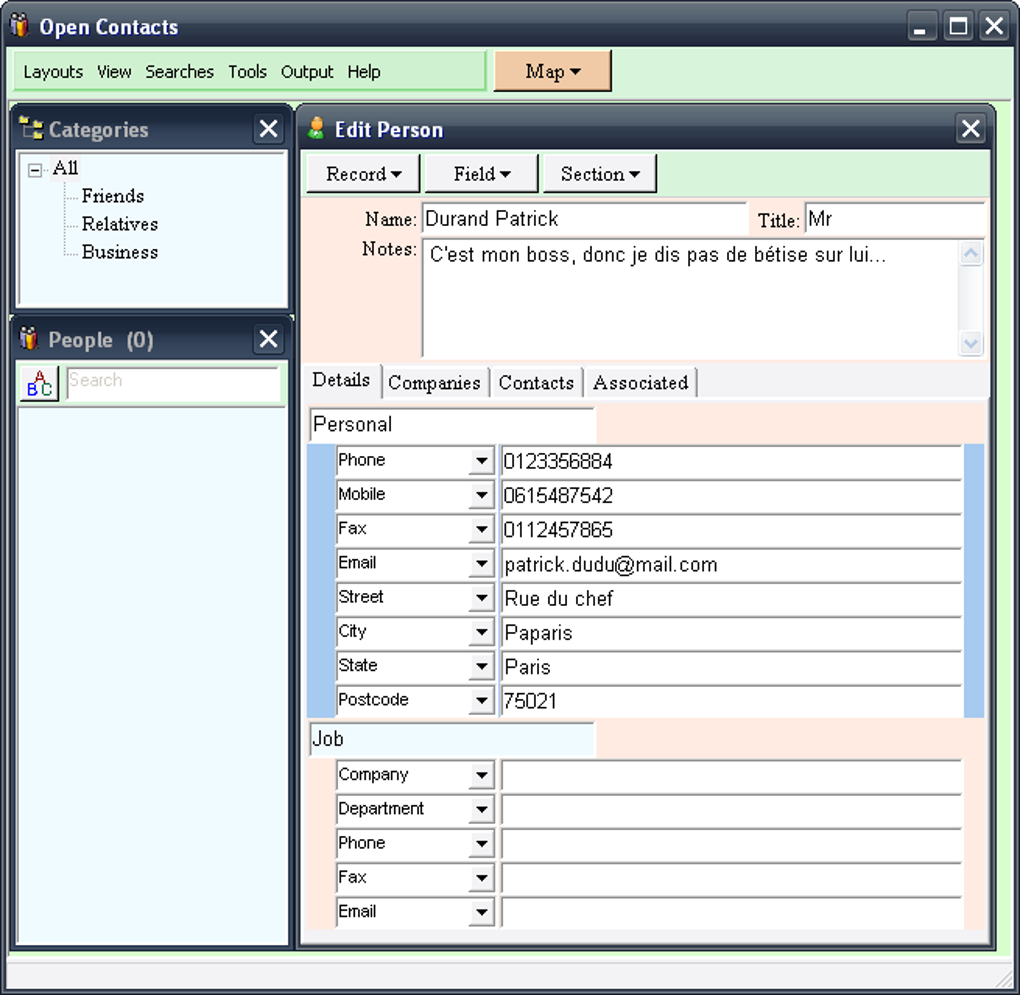
Task: Click the ABC alphabetical search icon
Action: point(37,384)
